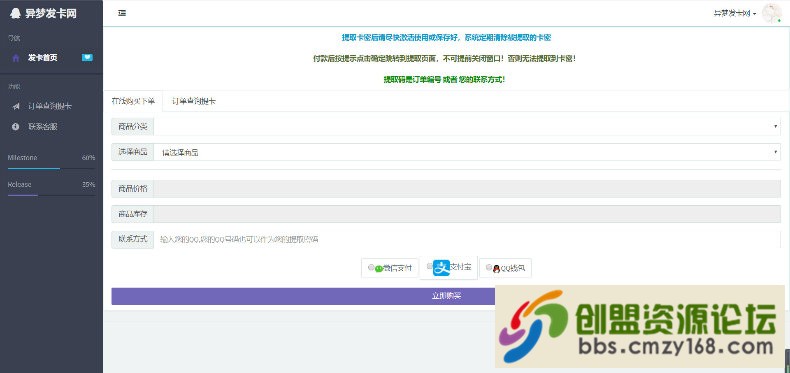Click the info icon beside 联系客服

point(16,127)
